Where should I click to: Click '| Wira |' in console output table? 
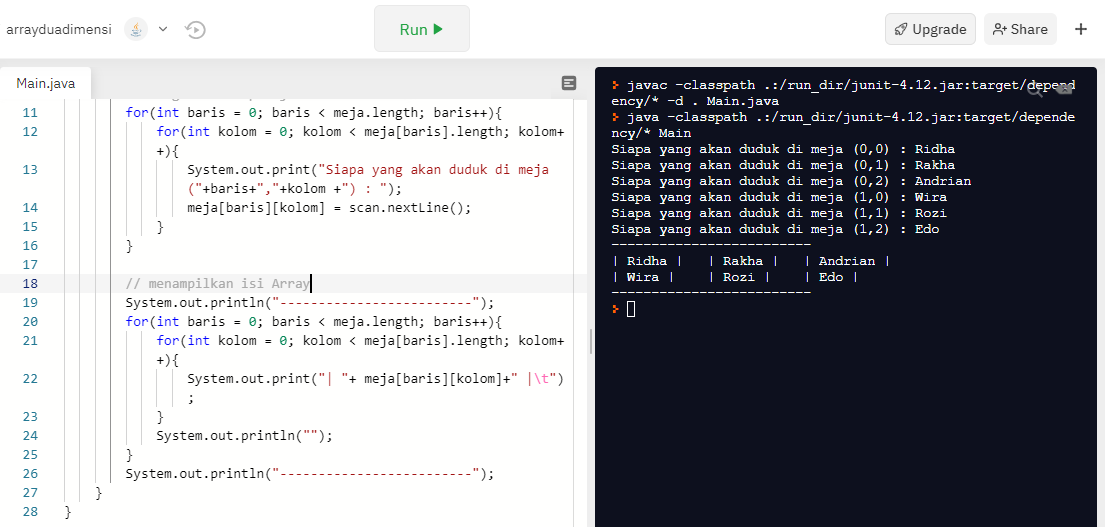pos(643,278)
